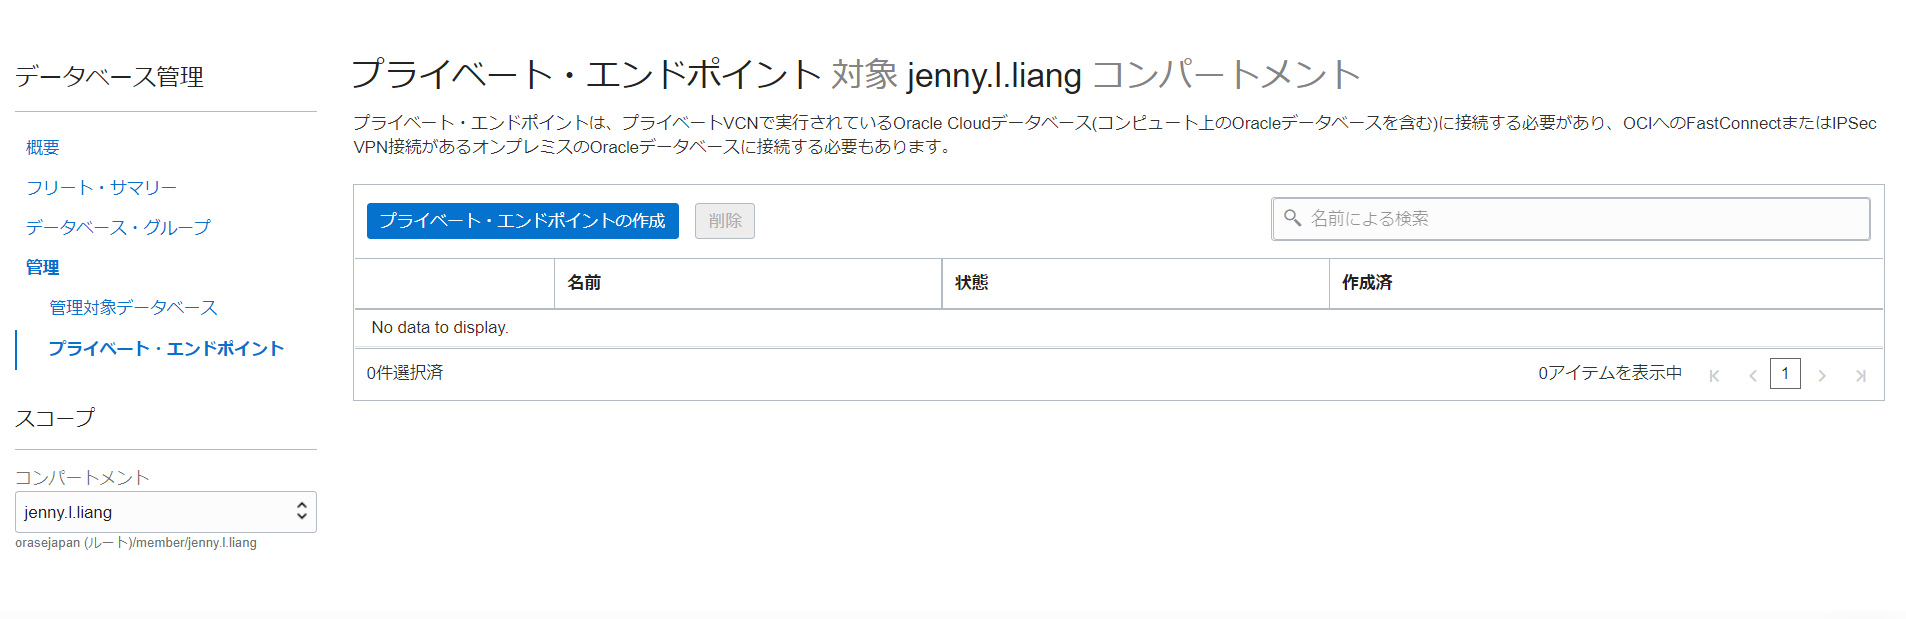Click the 削除 button
1906x619 pixels.
pyautogui.click(x=725, y=221)
